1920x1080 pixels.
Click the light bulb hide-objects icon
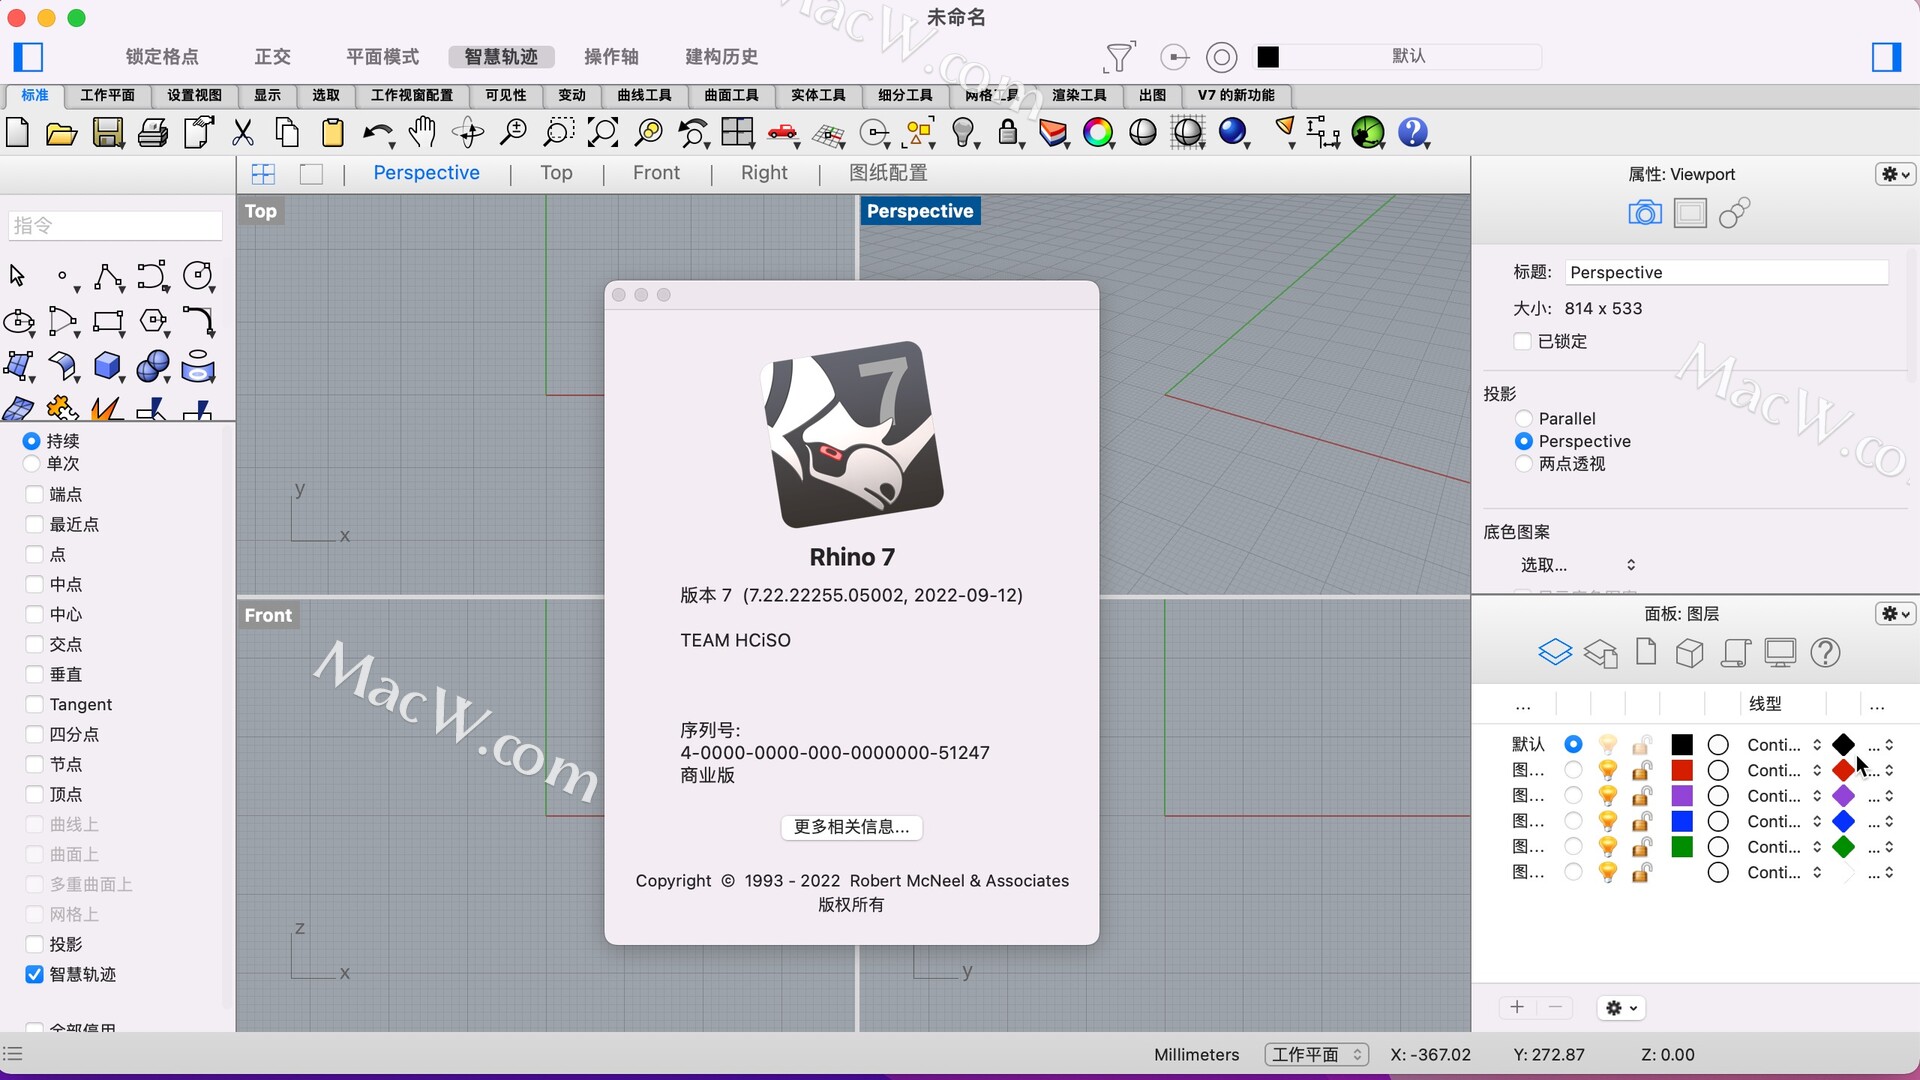[963, 132]
